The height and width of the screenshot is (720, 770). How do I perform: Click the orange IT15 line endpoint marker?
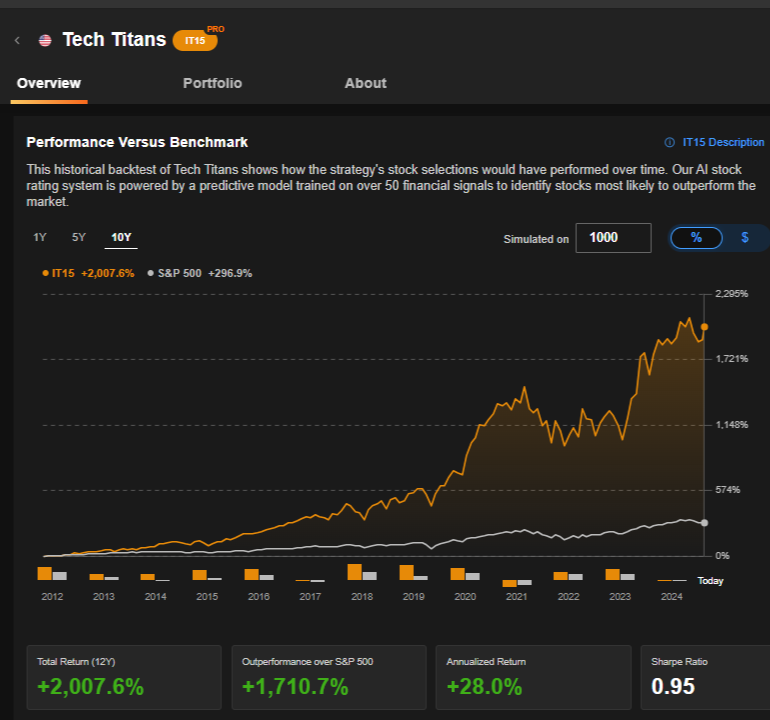[x=705, y=327]
